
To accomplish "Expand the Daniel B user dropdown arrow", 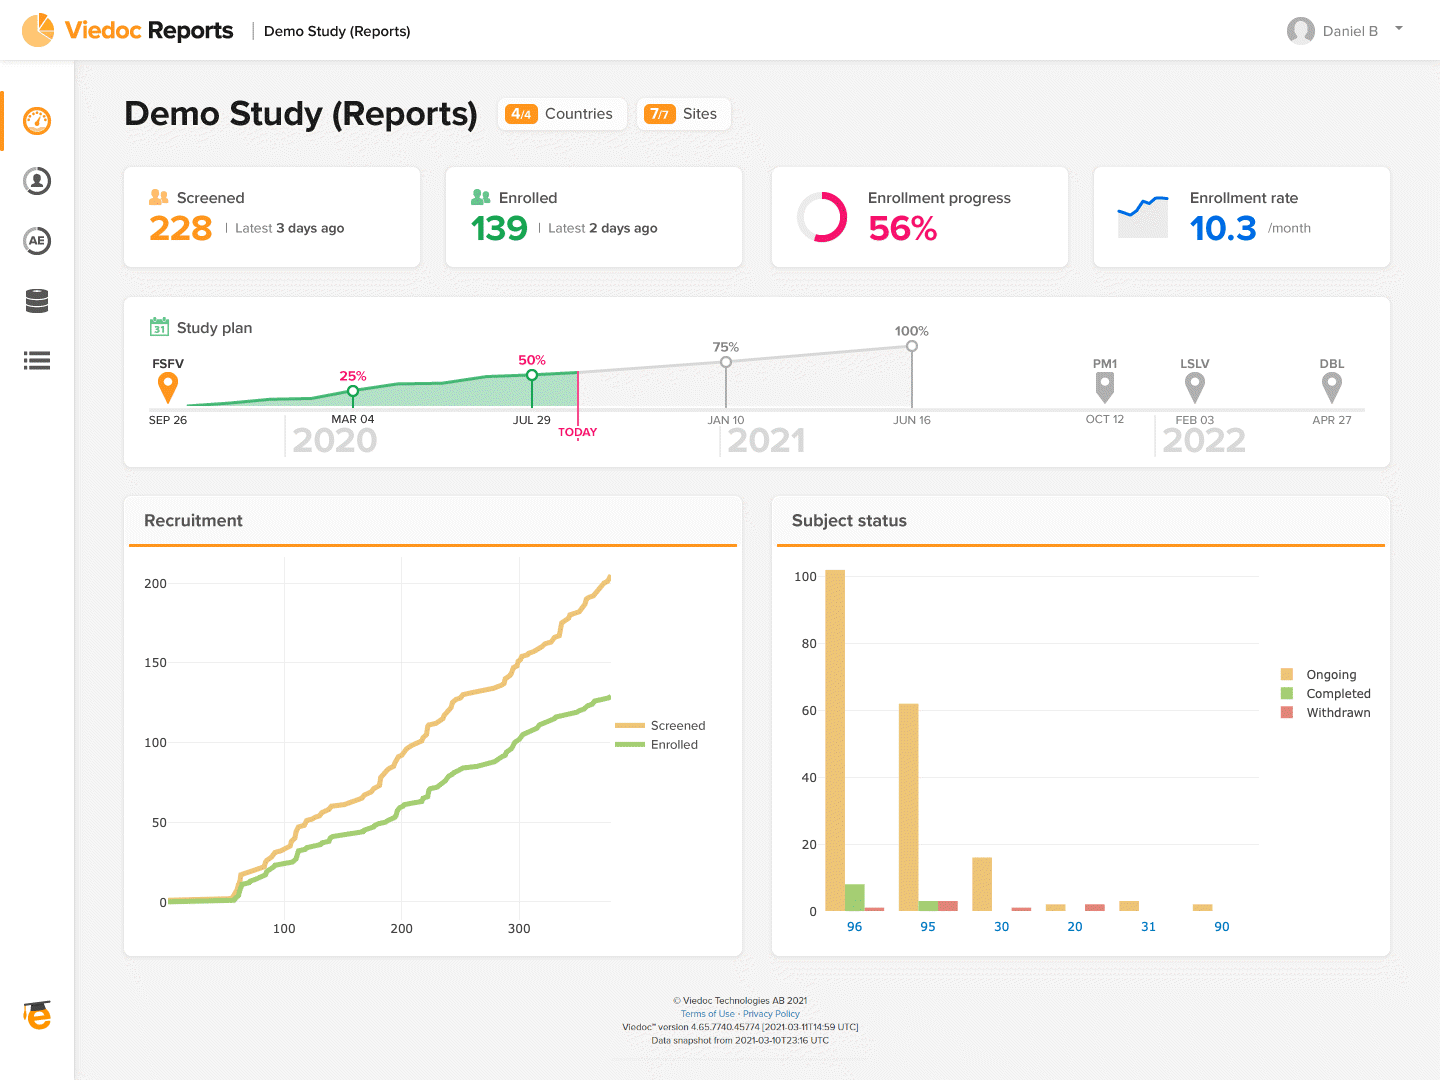I will pos(1399,29).
